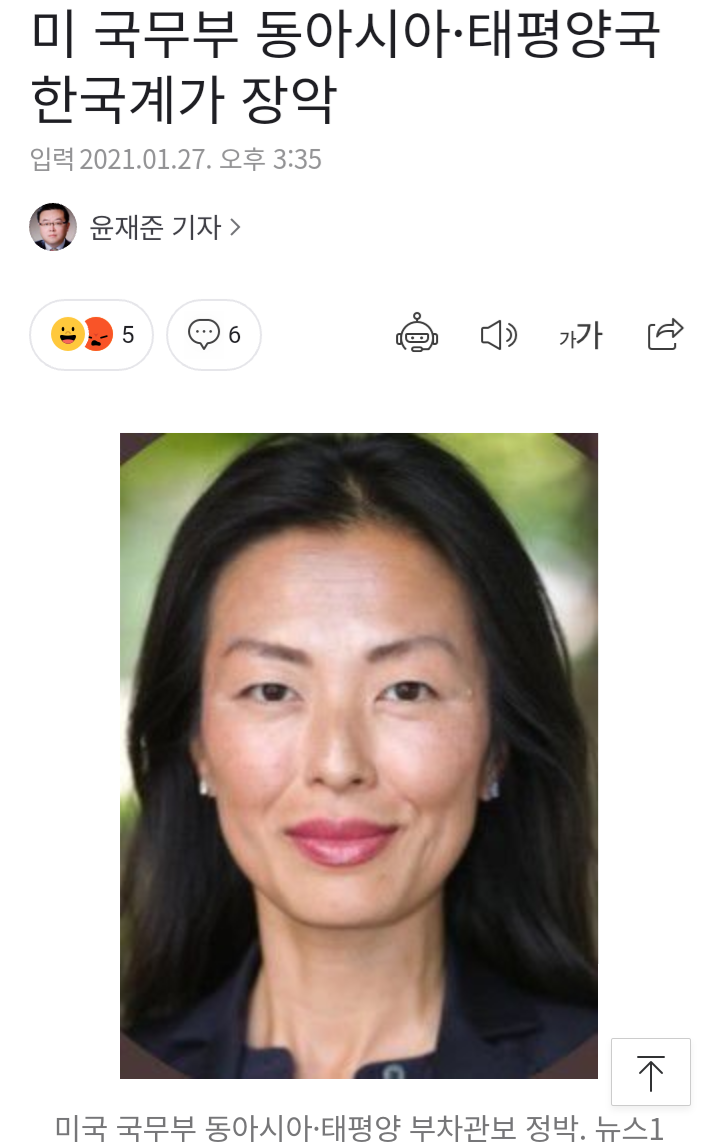Click the reporter's round profile photo

(x=53, y=227)
